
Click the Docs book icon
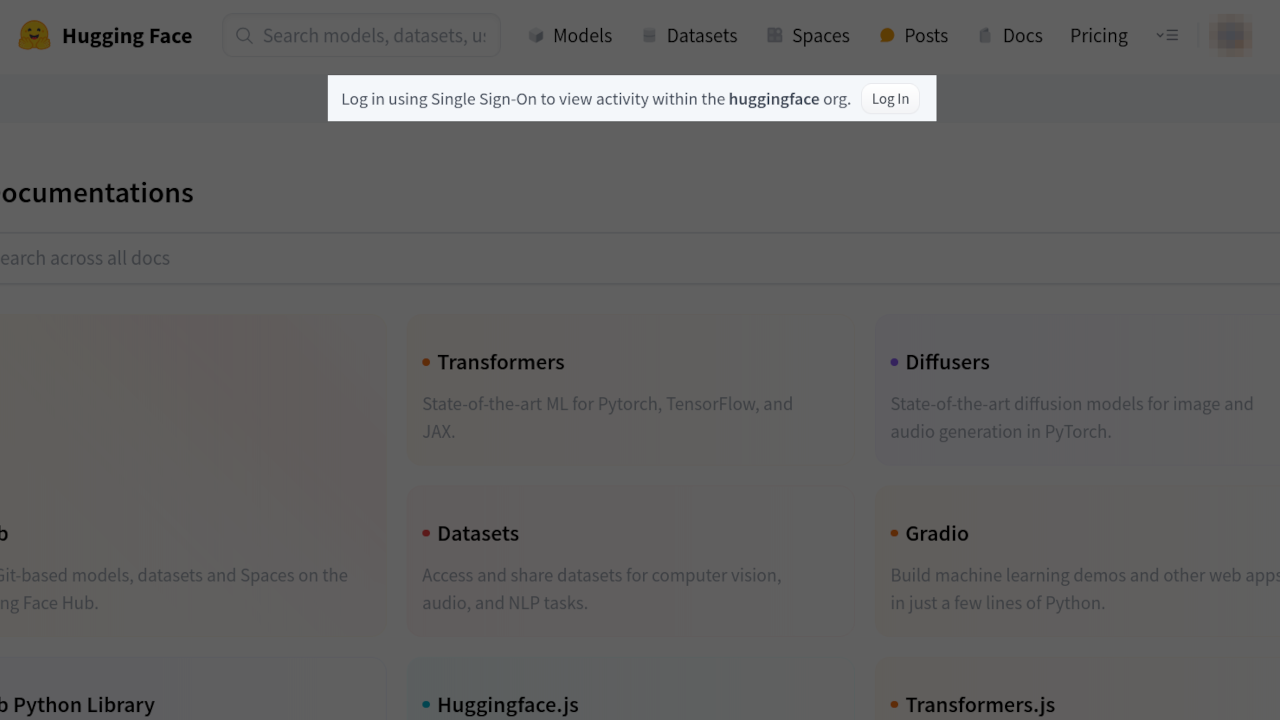pyautogui.click(x=985, y=36)
